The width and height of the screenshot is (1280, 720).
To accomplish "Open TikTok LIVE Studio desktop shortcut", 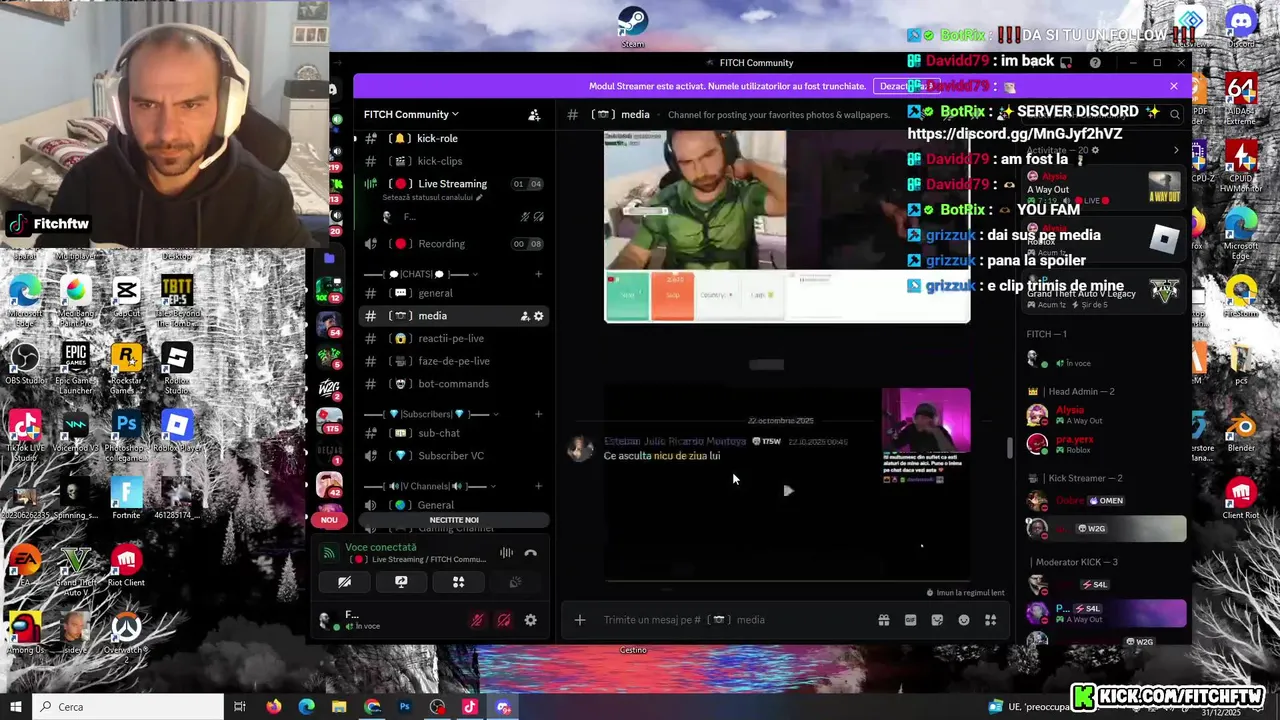I will (x=25, y=434).
